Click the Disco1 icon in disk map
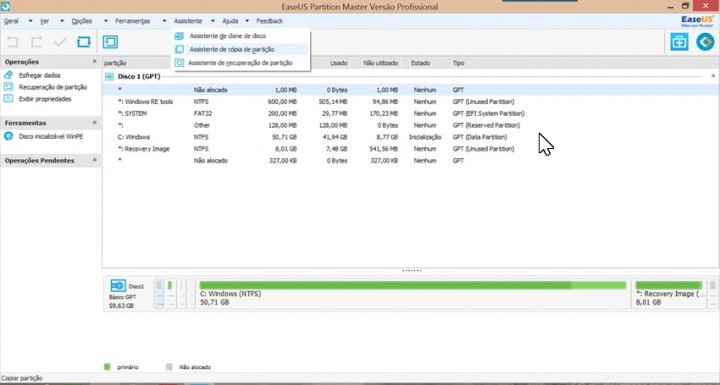720x385 pixels. [118, 285]
